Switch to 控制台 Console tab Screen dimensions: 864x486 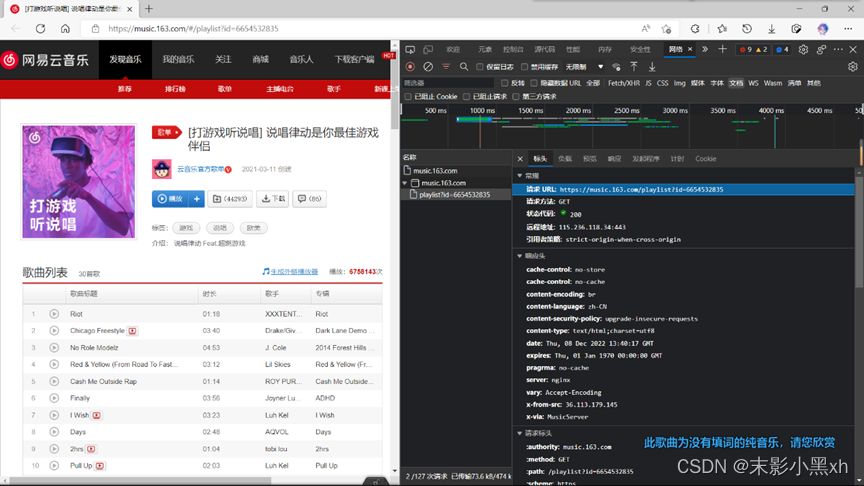click(513, 50)
